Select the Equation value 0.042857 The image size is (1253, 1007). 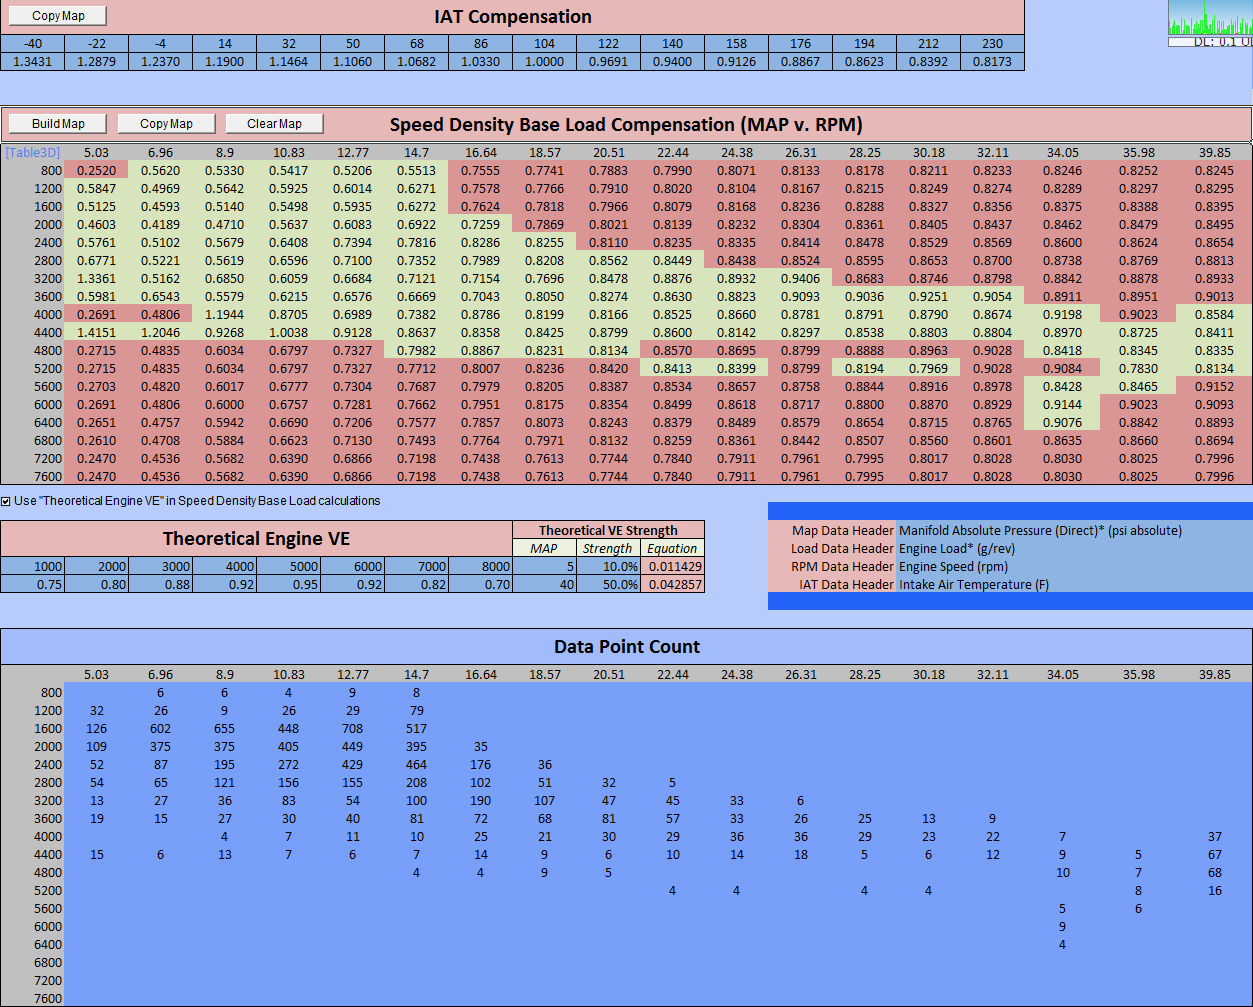674,584
